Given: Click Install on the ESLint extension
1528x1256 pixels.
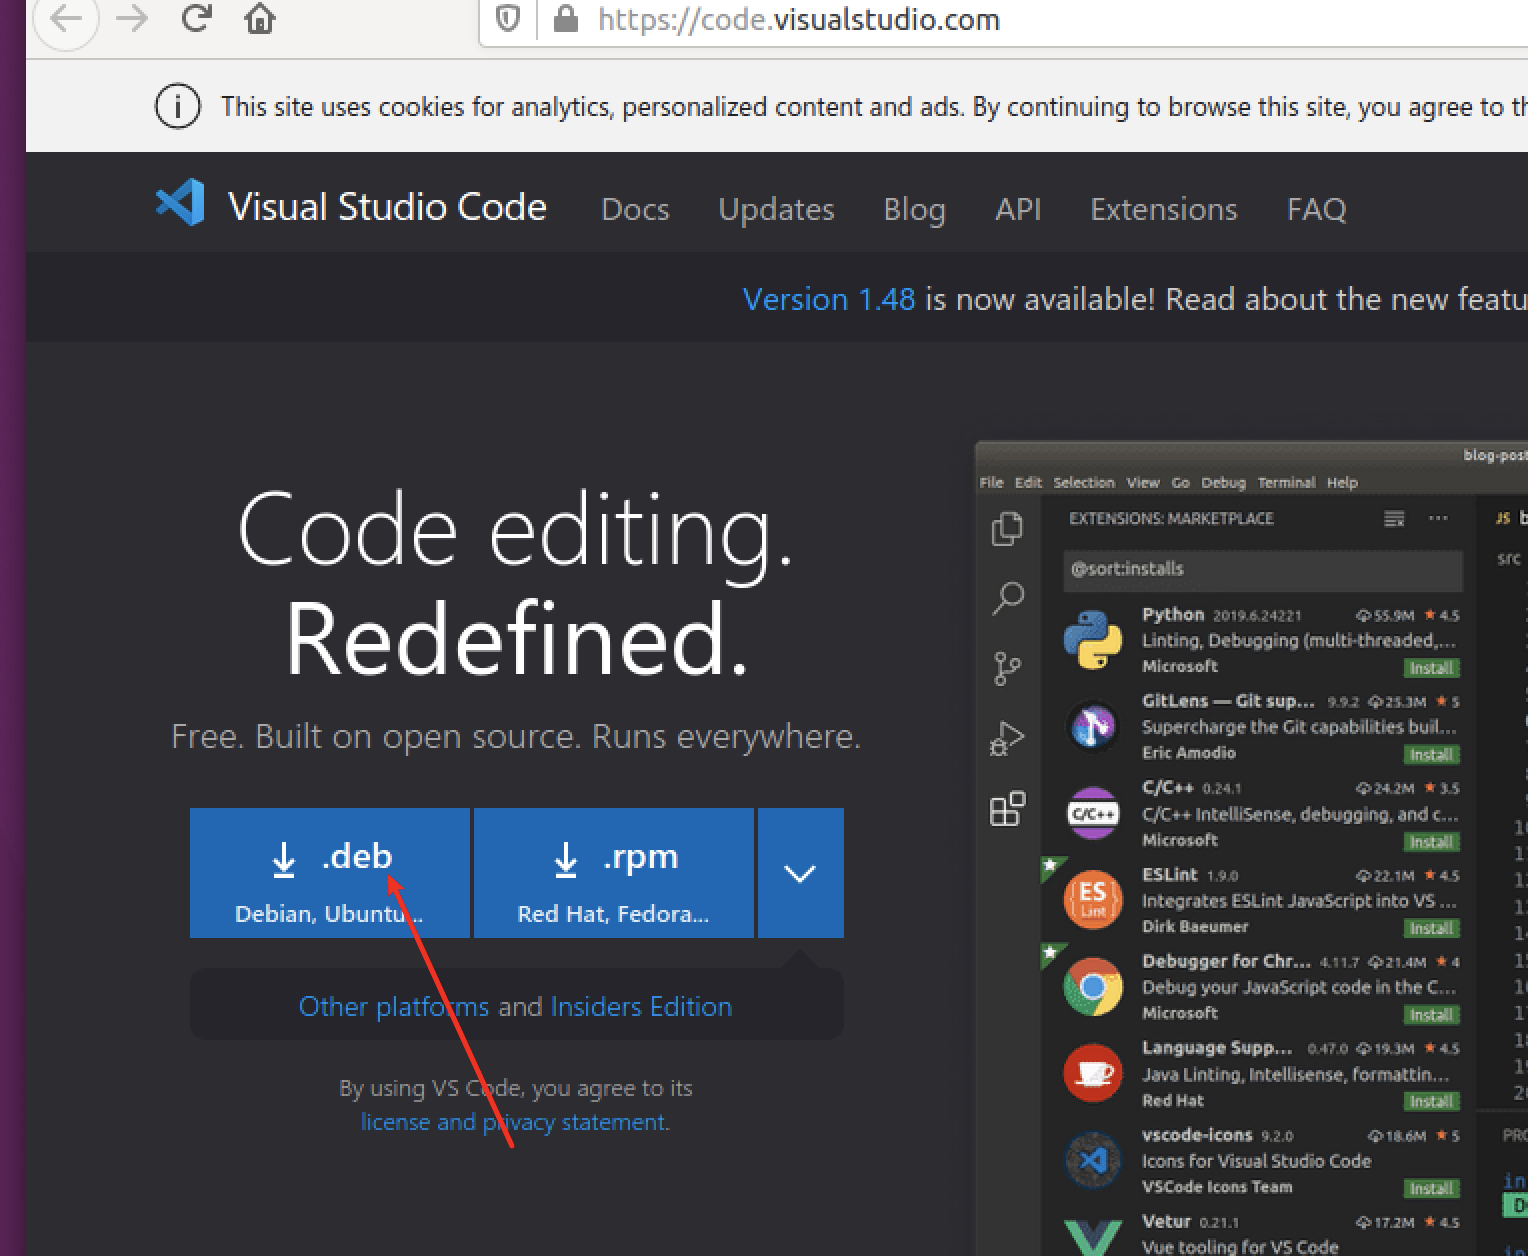Looking at the screenshot, I should point(1432,928).
